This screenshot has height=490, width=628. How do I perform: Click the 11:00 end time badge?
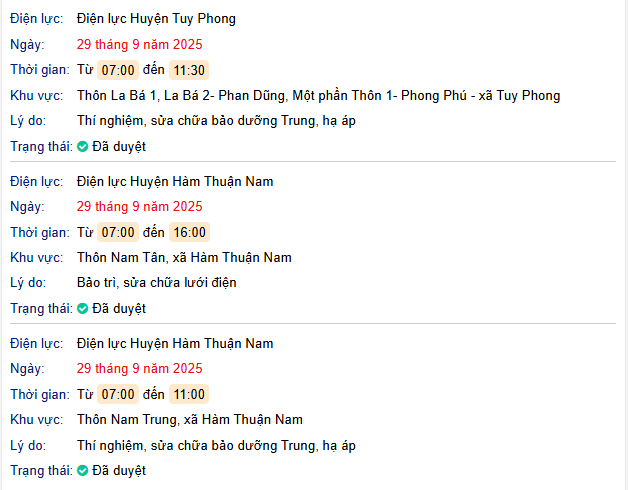[189, 394]
